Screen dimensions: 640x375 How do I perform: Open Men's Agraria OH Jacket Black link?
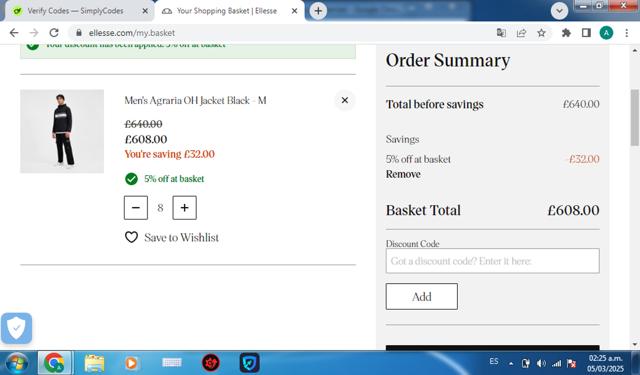click(x=195, y=100)
